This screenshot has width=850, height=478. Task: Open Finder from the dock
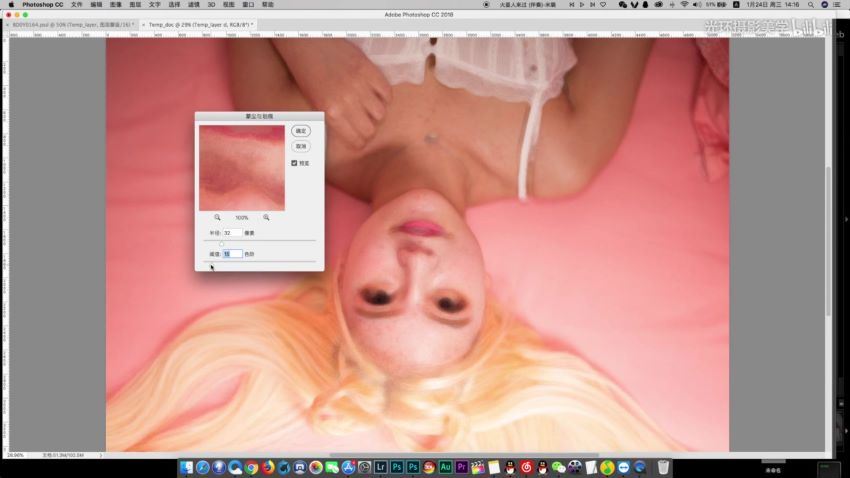point(187,467)
